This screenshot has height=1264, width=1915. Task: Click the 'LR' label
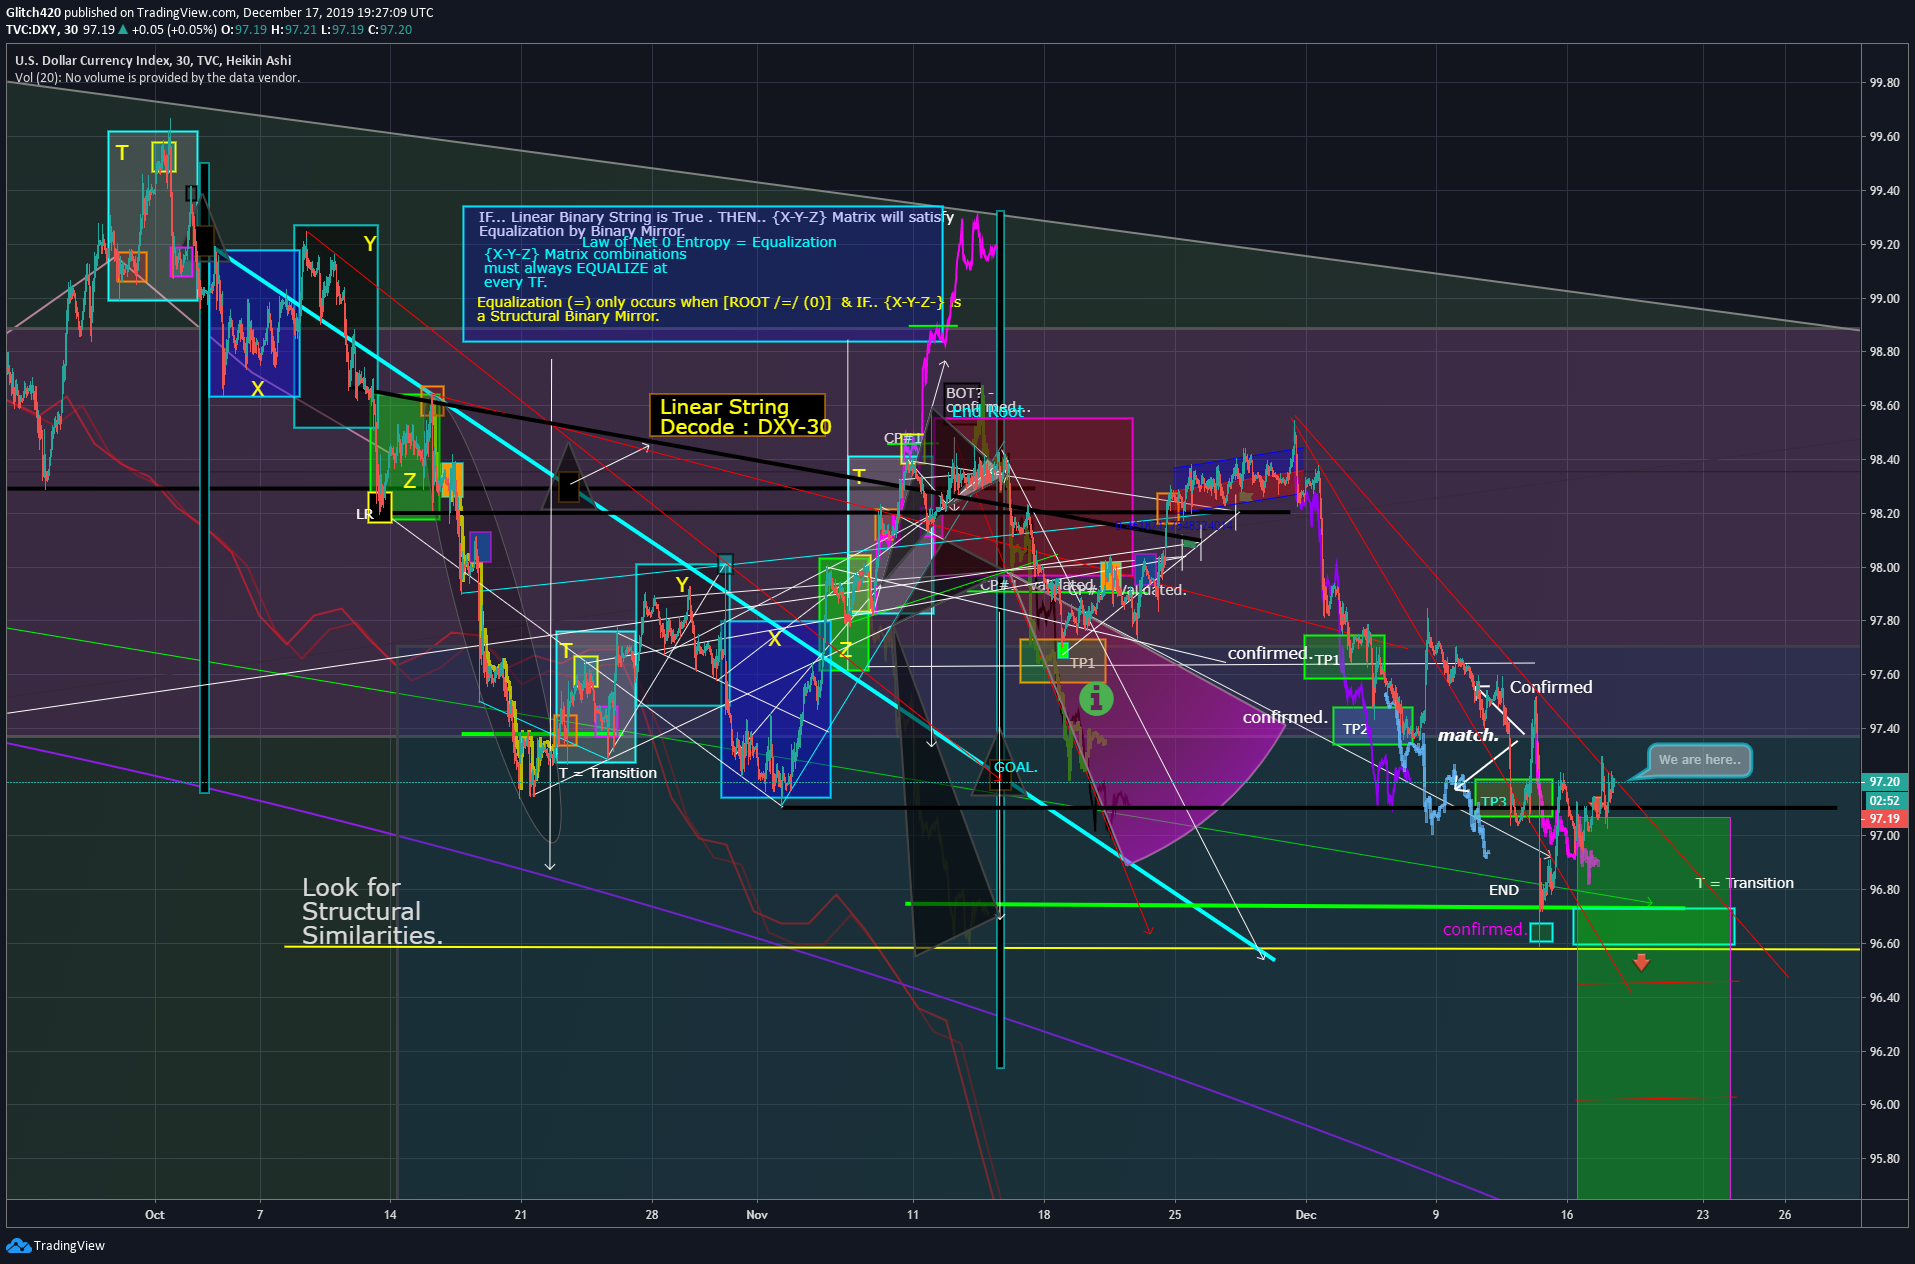(x=364, y=514)
